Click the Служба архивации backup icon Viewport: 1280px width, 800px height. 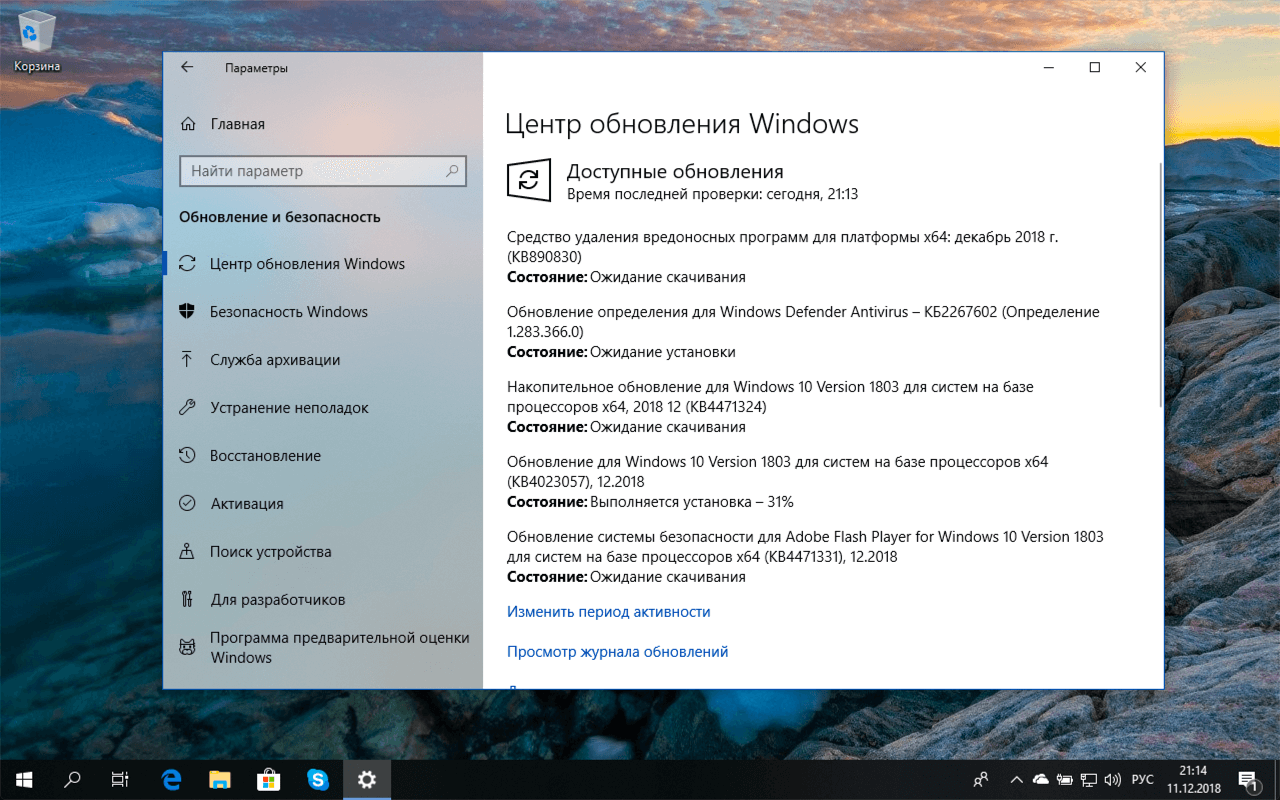pyautogui.click(x=191, y=359)
